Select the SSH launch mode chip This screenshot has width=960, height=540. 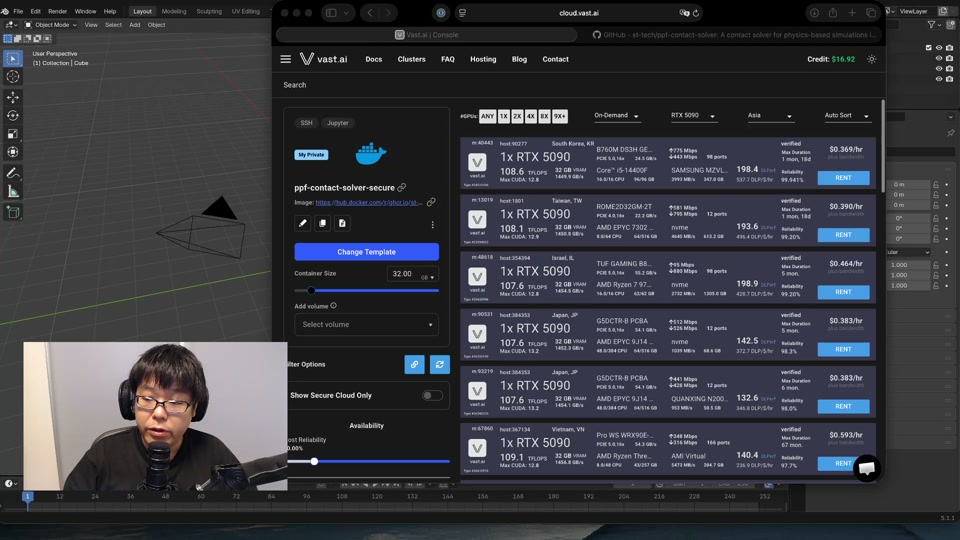click(x=306, y=123)
